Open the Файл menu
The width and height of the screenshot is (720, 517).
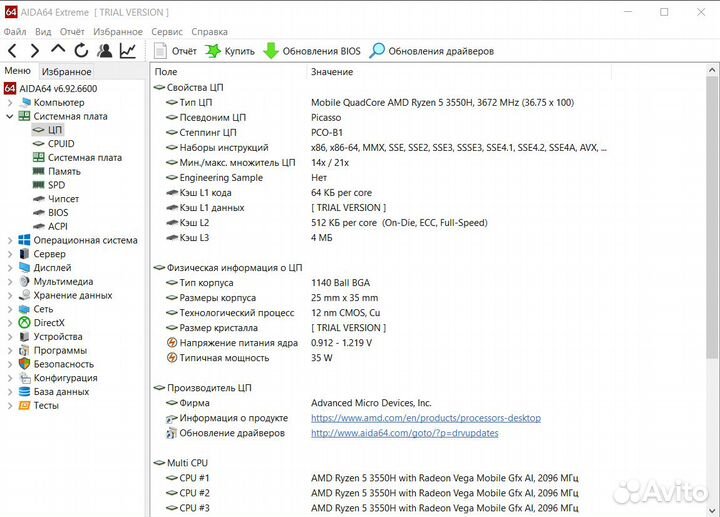(15, 32)
